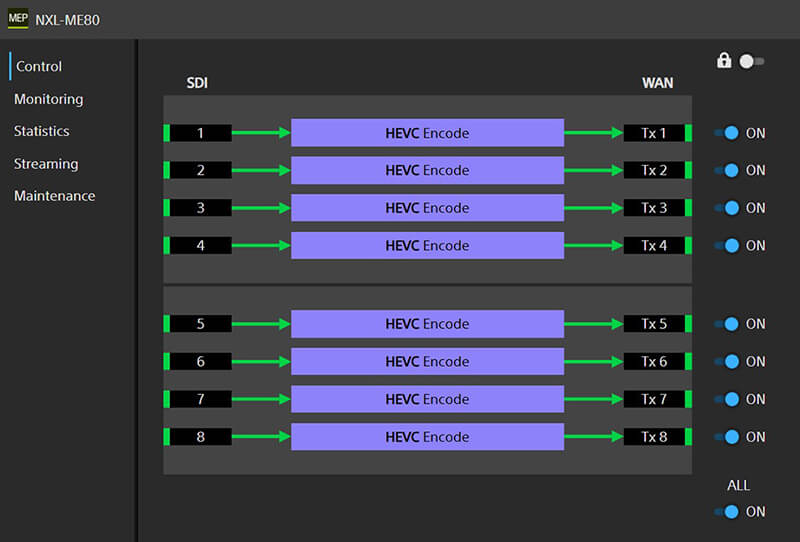Click the HEVC Encode block for channel 5
Image resolution: width=800 pixels, height=542 pixels.
pyautogui.click(x=427, y=324)
